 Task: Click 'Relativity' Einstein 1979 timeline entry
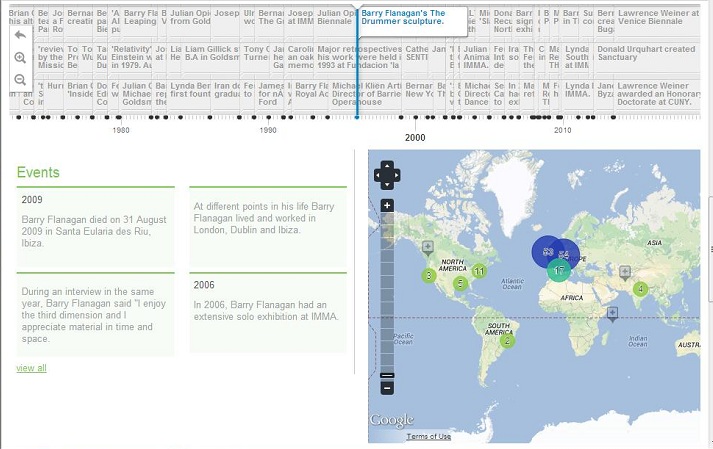click(x=131, y=58)
